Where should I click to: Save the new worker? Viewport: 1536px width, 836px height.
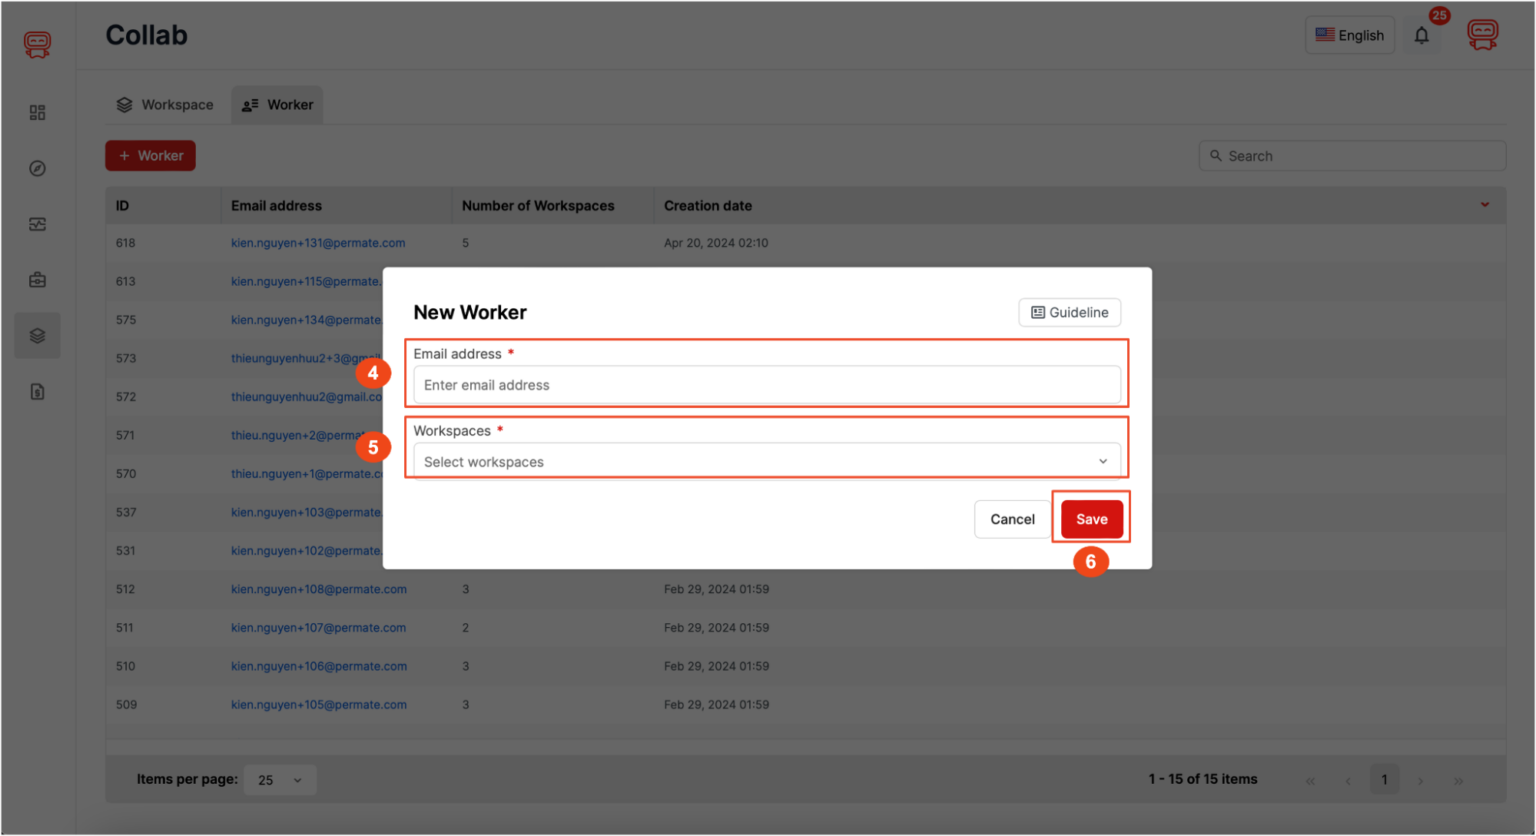pyautogui.click(x=1091, y=519)
